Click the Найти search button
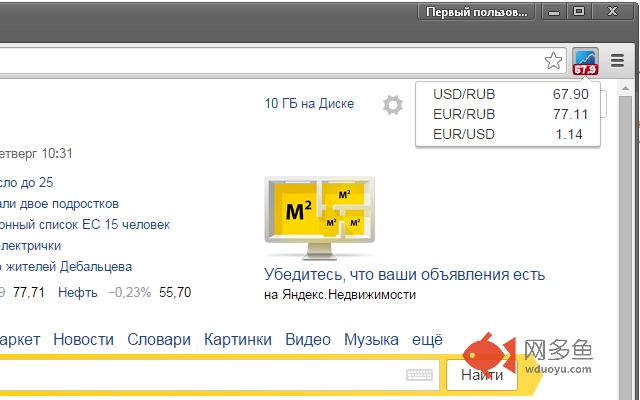640x400 pixels. pyautogui.click(x=482, y=375)
